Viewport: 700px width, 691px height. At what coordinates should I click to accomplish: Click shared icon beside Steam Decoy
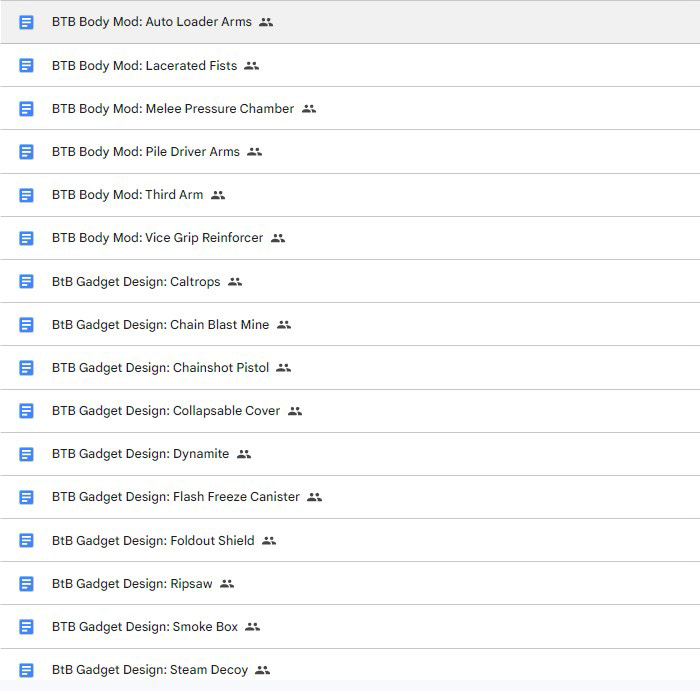coord(262,670)
